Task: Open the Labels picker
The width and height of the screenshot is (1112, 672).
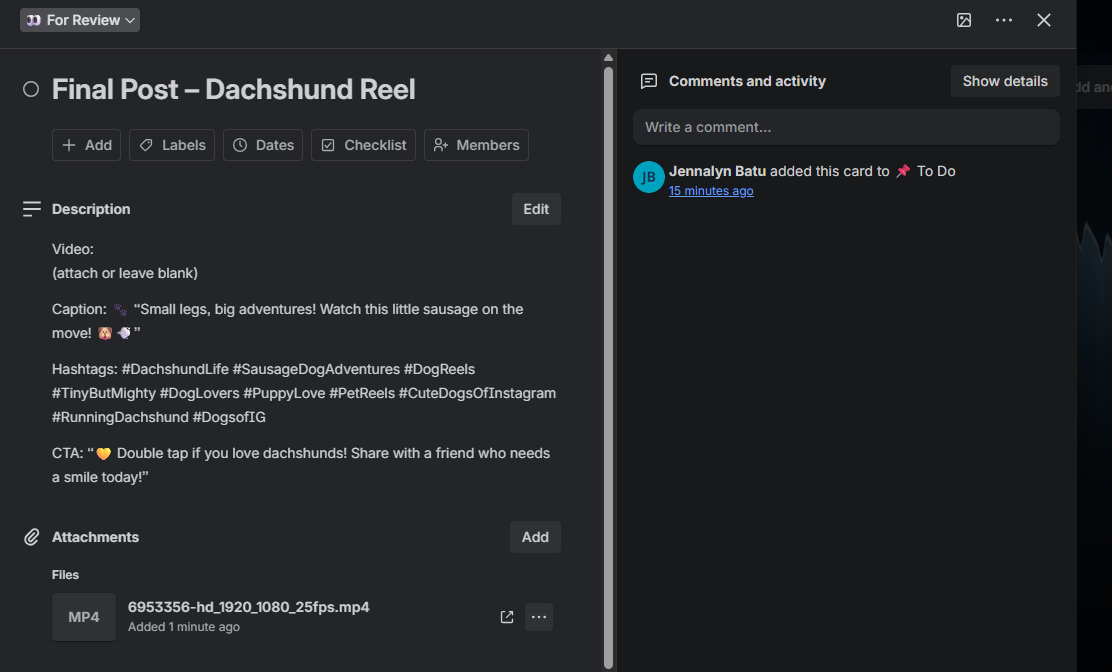Action: [172, 145]
